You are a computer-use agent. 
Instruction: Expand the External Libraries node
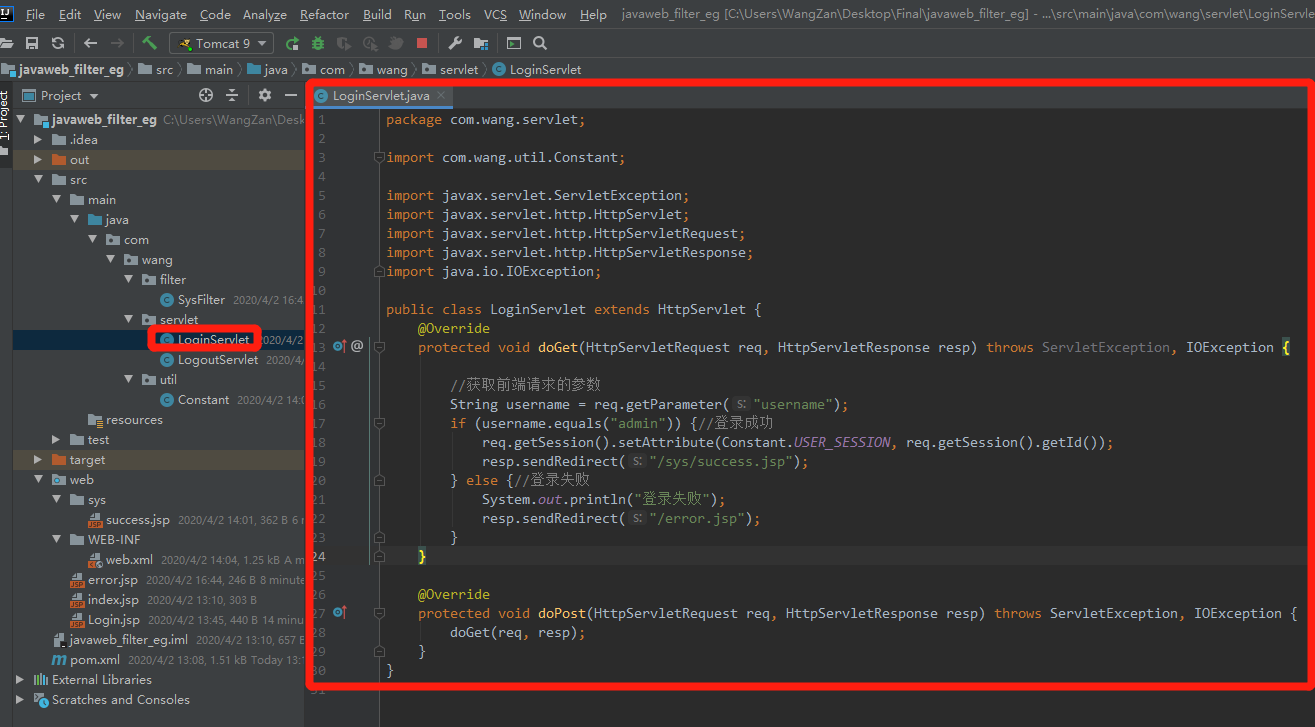20,679
